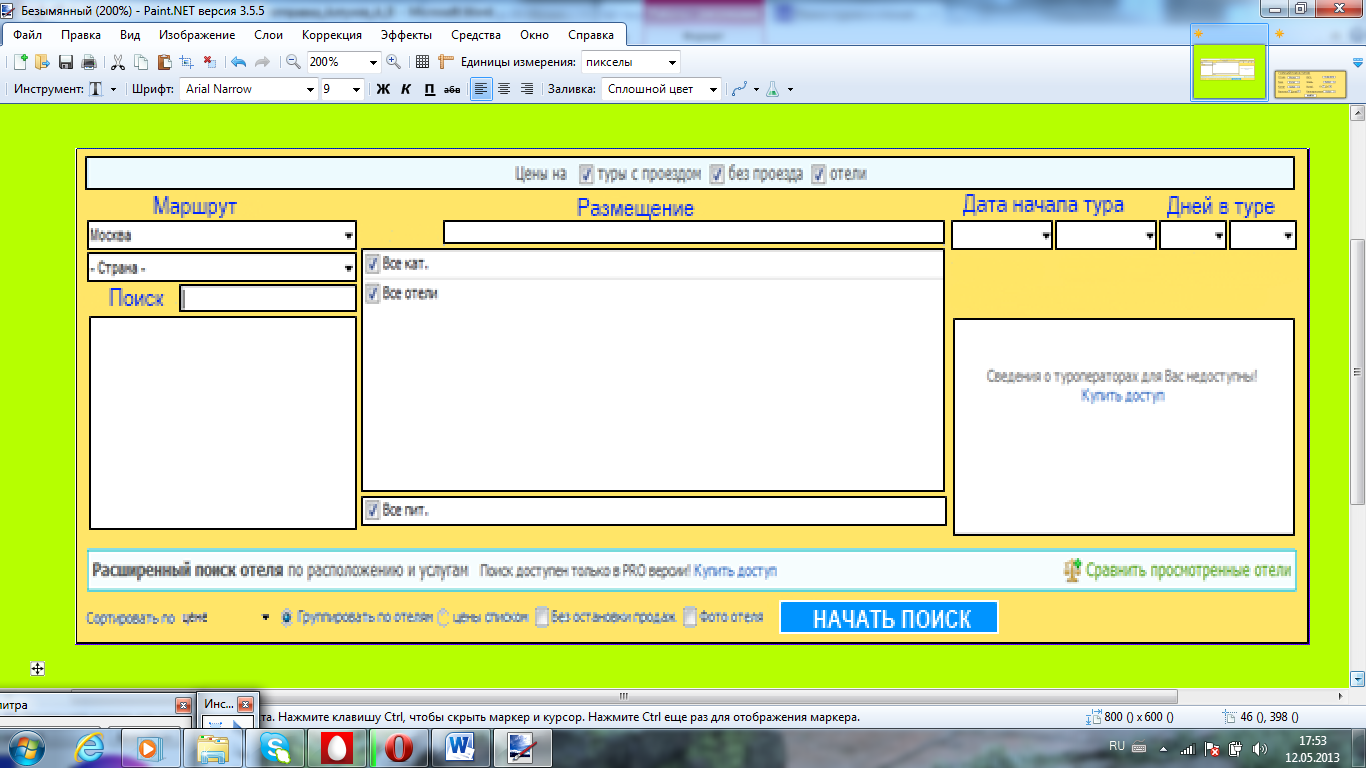Click the Windows Start button
Image resolution: width=1366 pixels, height=768 pixels.
click(27, 747)
